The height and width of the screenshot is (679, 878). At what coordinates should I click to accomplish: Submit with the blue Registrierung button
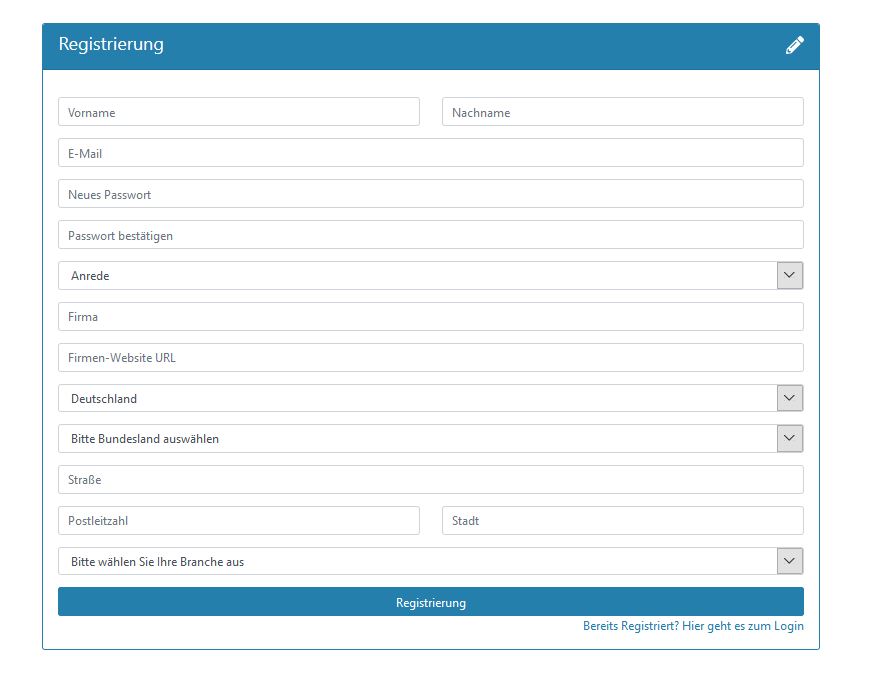(431, 602)
